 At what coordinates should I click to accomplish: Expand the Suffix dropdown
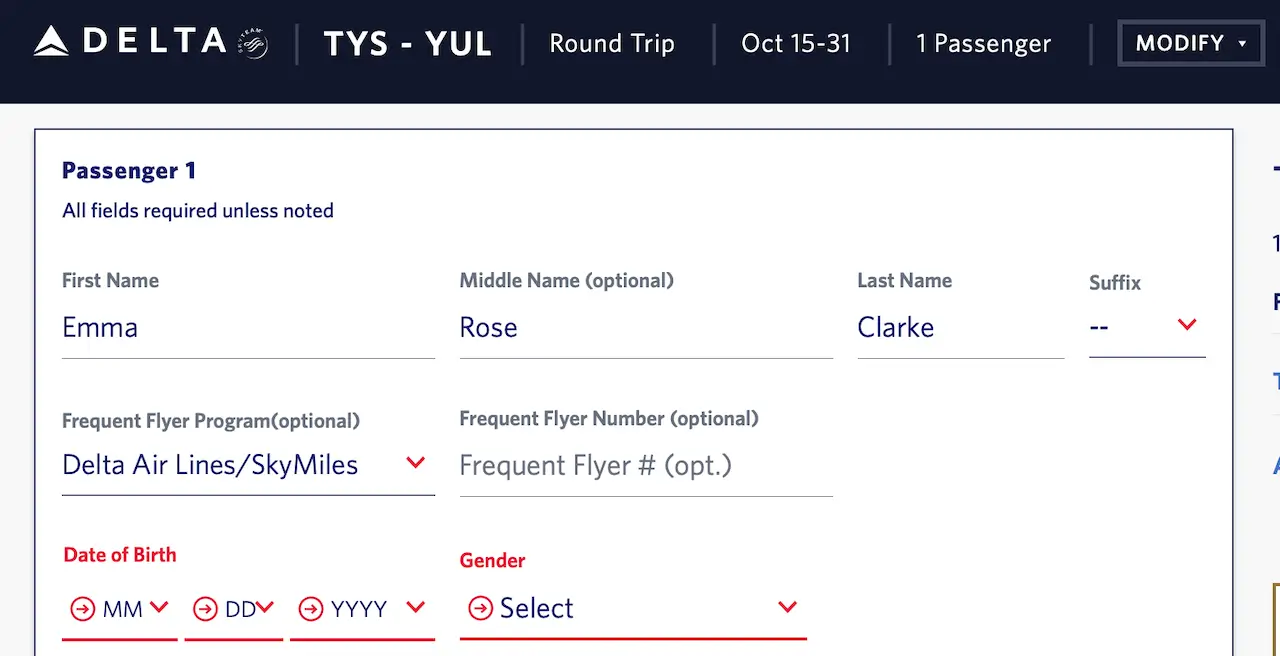(x=1146, y=327)
